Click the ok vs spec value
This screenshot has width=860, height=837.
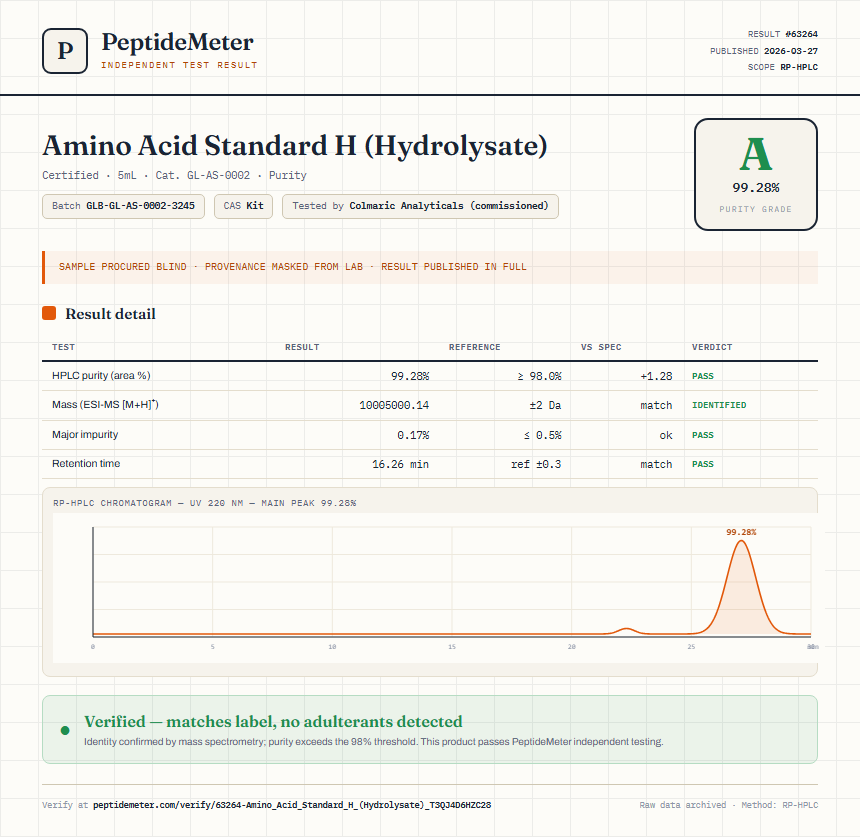coord(666,436)
